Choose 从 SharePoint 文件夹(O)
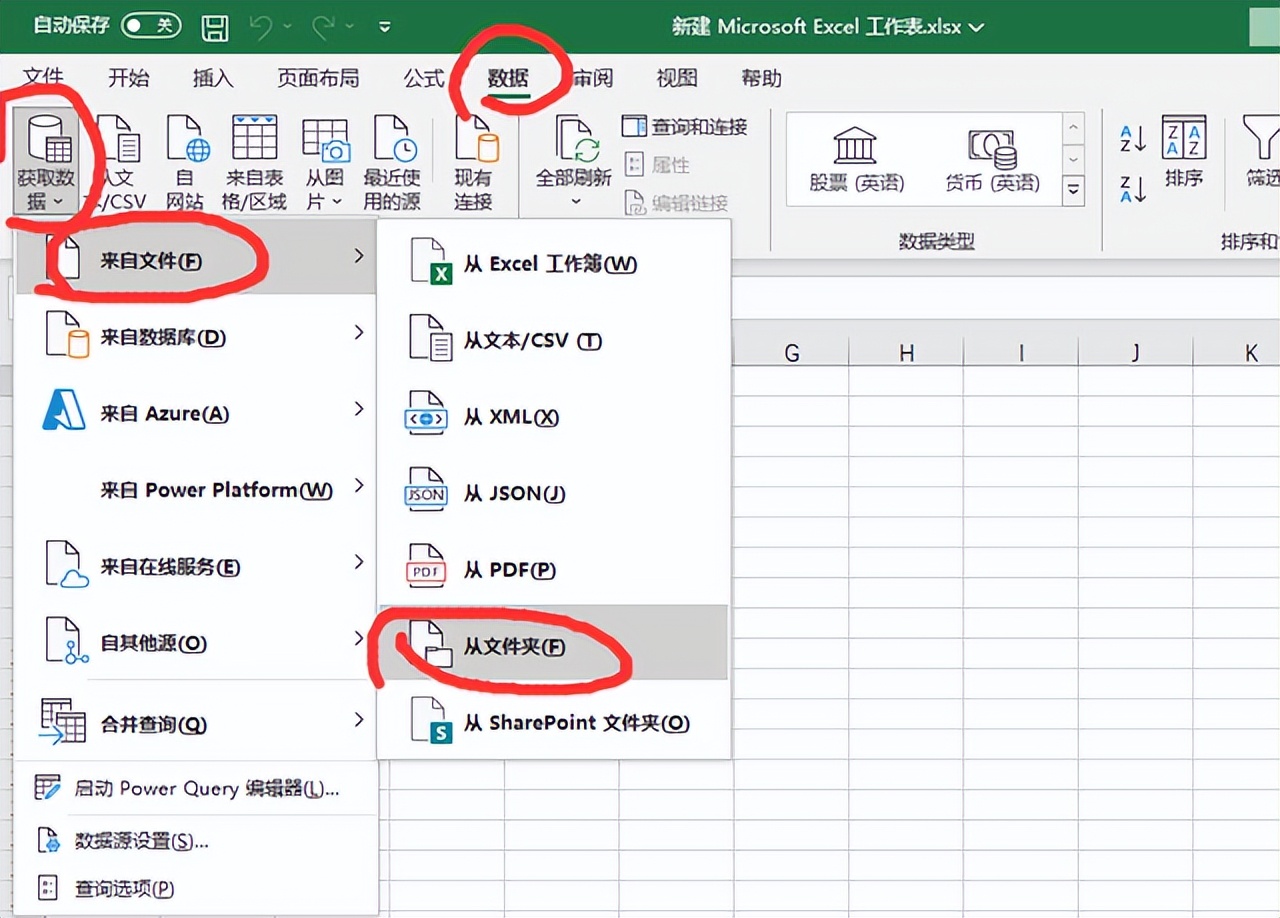1280x918 pixels. pos(553,722)
